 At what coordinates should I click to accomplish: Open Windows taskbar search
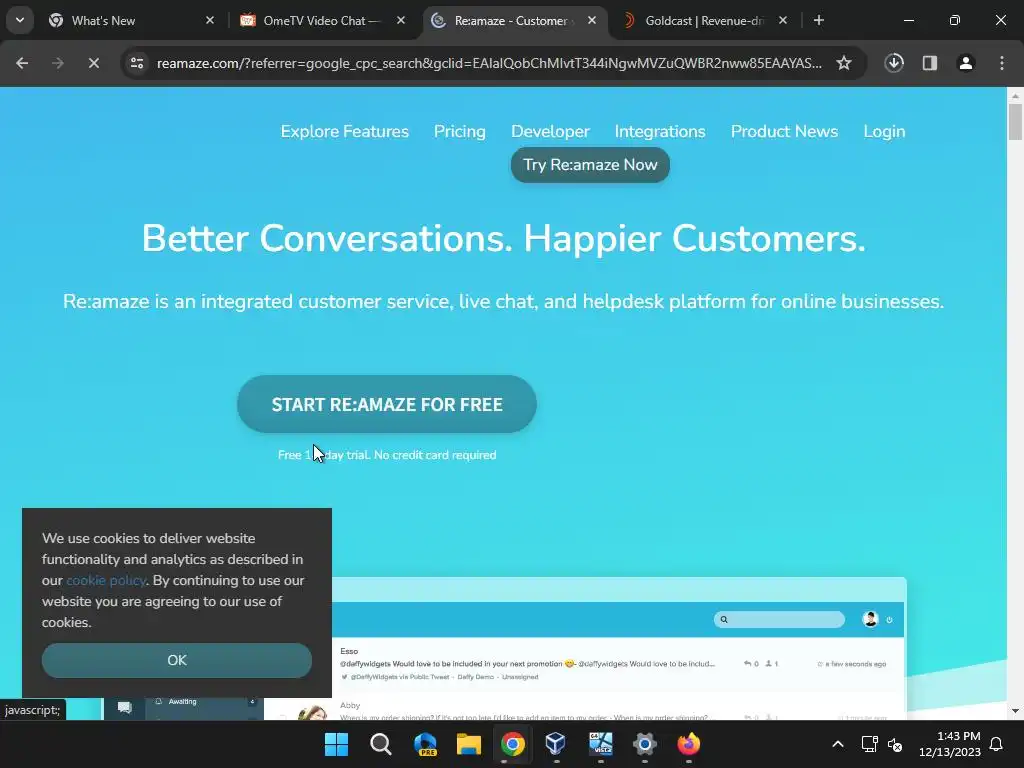pyautogui.click(x=381, y=744)
